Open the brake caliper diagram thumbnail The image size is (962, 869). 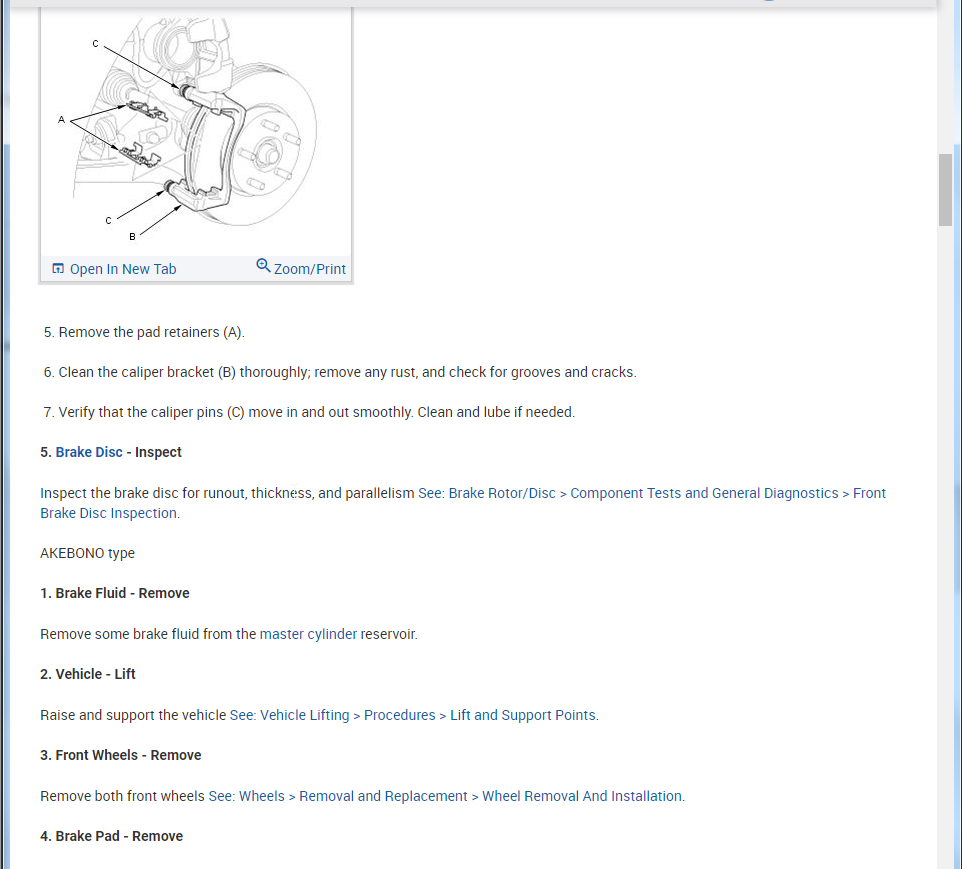[x=196, y=131]
